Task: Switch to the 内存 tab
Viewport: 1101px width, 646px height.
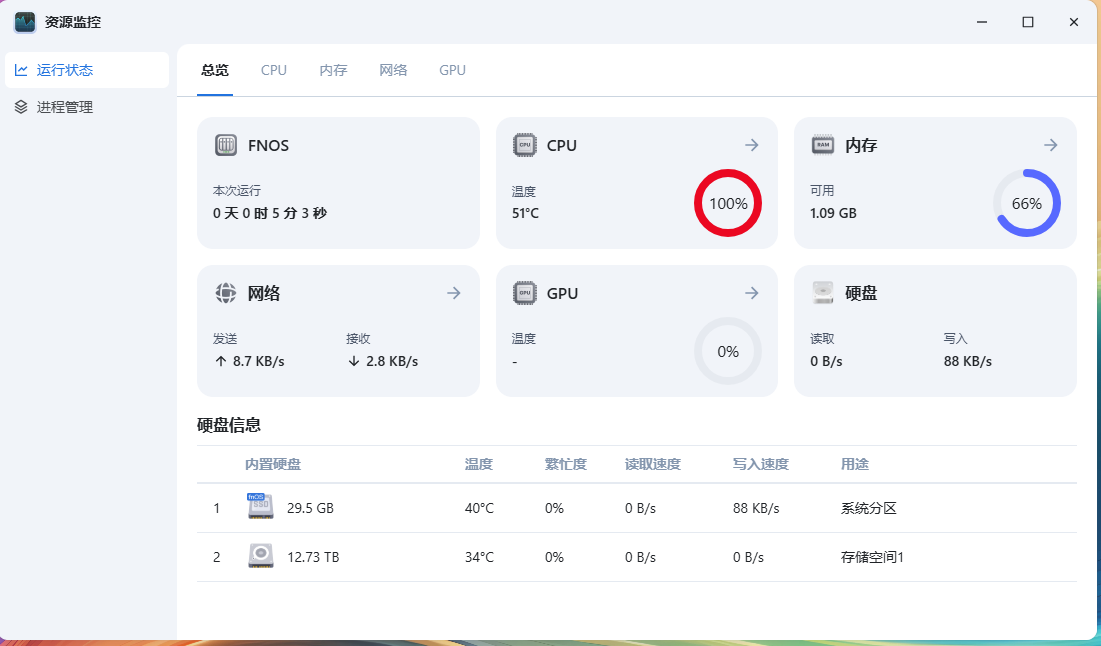Action: tap(334, 70)
